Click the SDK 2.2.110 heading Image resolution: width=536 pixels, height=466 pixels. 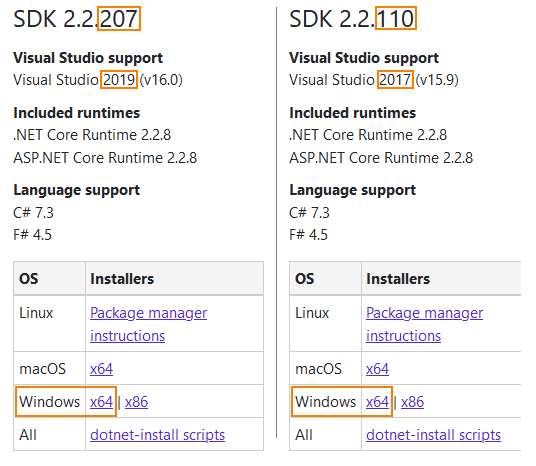(352, 18)
